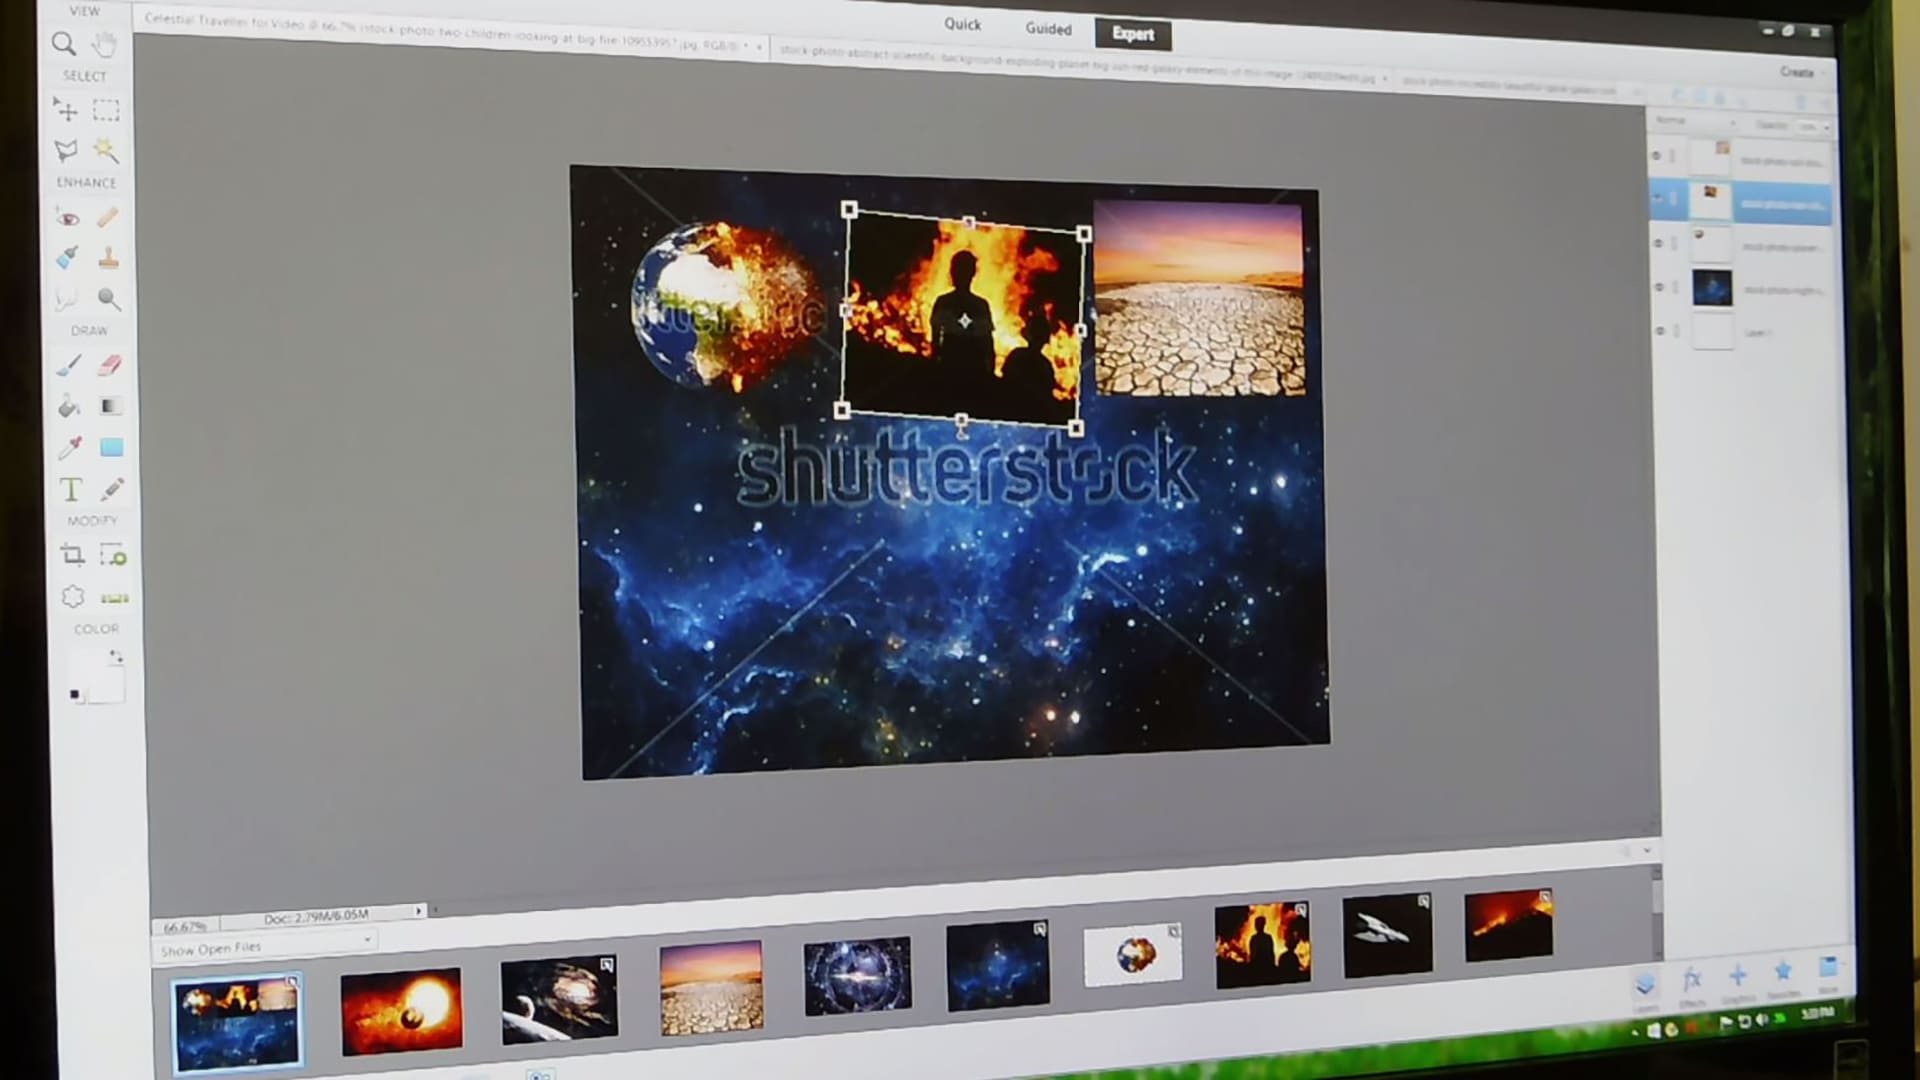Switch to the Quick editing mode
1920x1080 pixels.
click(962, 25)
